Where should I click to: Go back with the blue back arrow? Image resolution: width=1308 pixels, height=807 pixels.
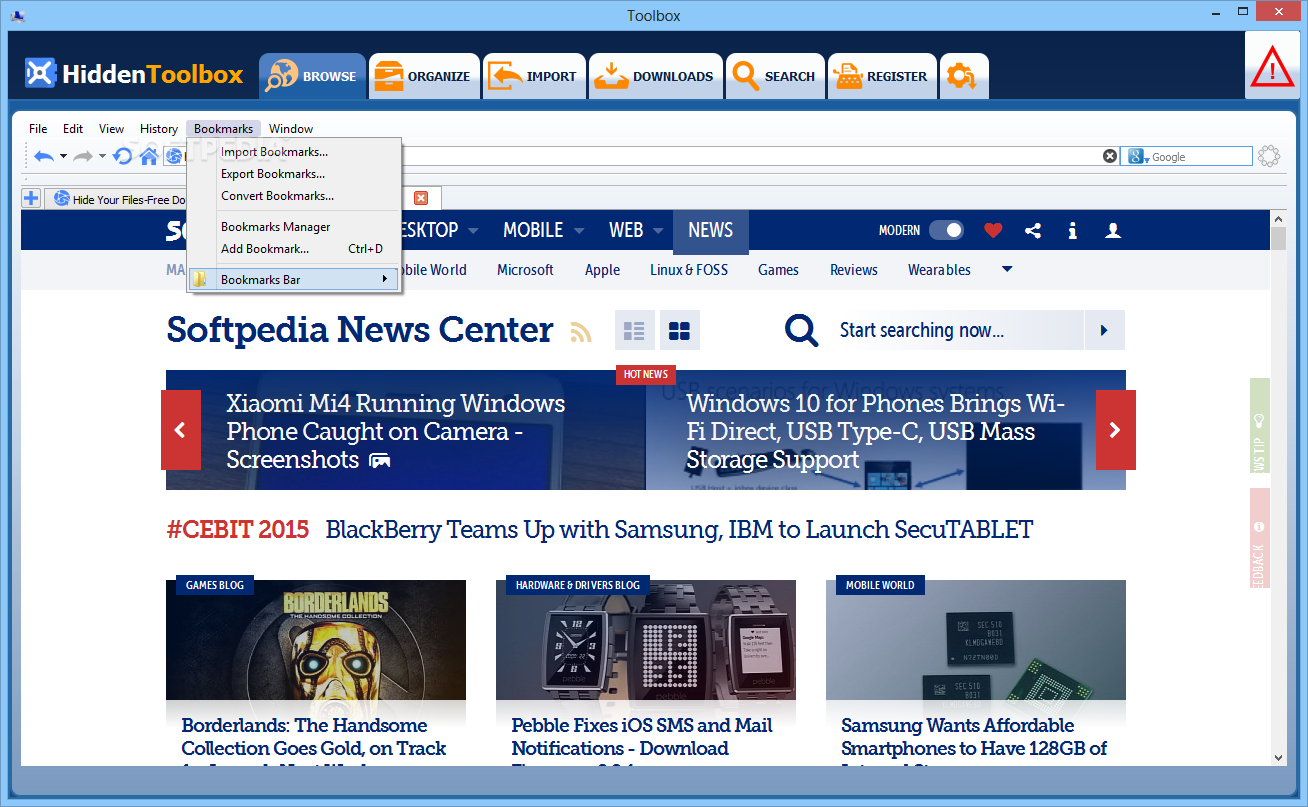pos(44,156)
